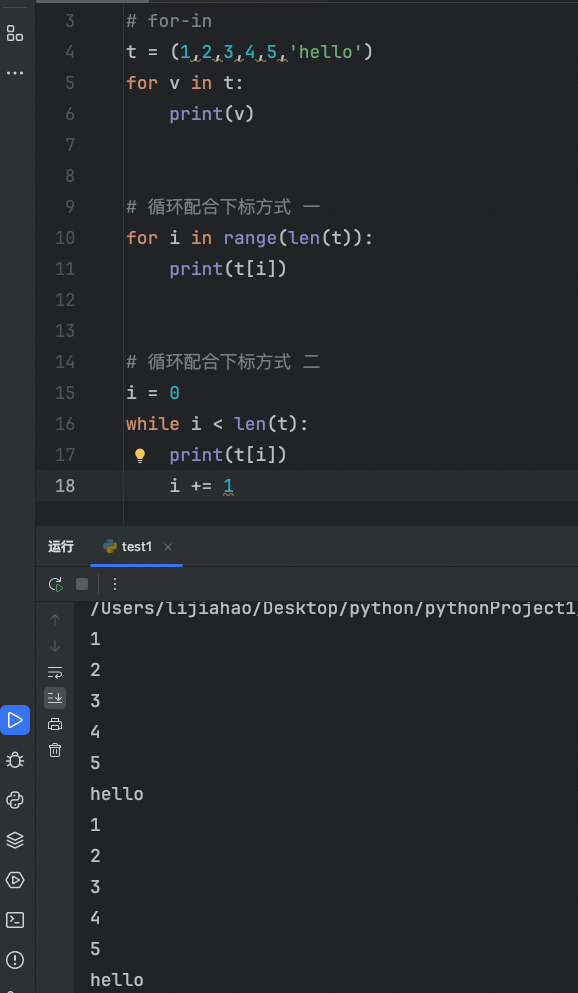Screen dimensions: 578x993
Task: Open the Problems exclamation icon
Action: tap(15, 960)
